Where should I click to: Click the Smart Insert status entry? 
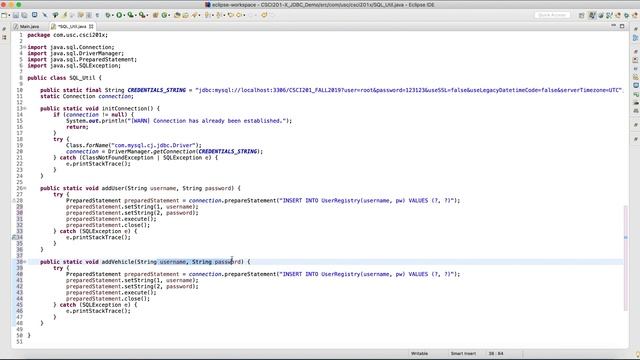[463, 353]
